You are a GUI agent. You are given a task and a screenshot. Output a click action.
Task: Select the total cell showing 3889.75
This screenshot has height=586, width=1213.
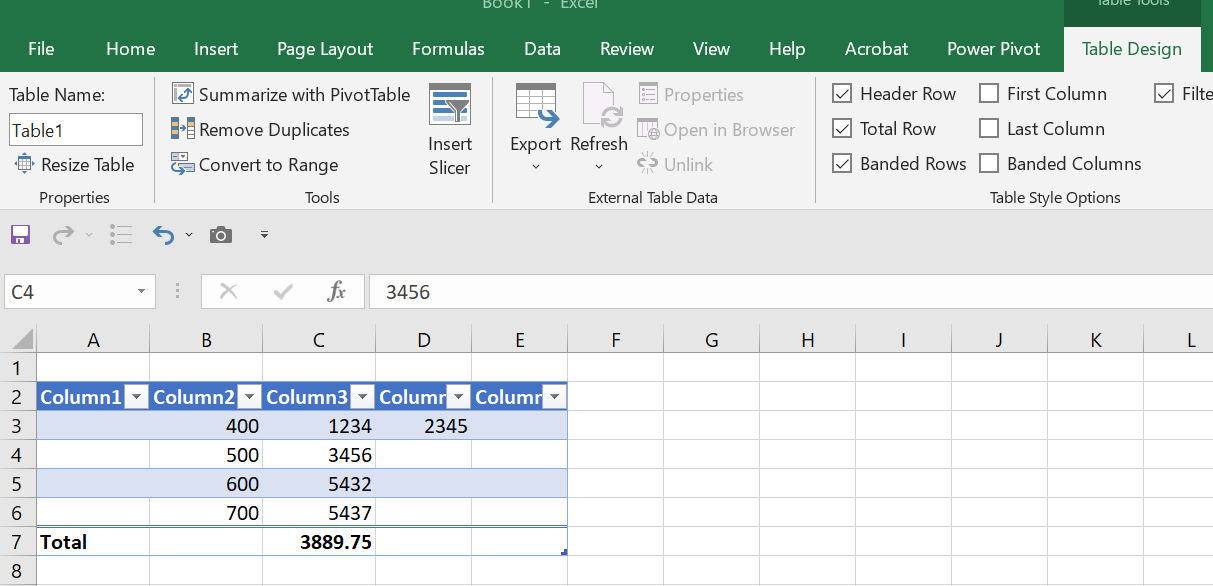[319, 542]
